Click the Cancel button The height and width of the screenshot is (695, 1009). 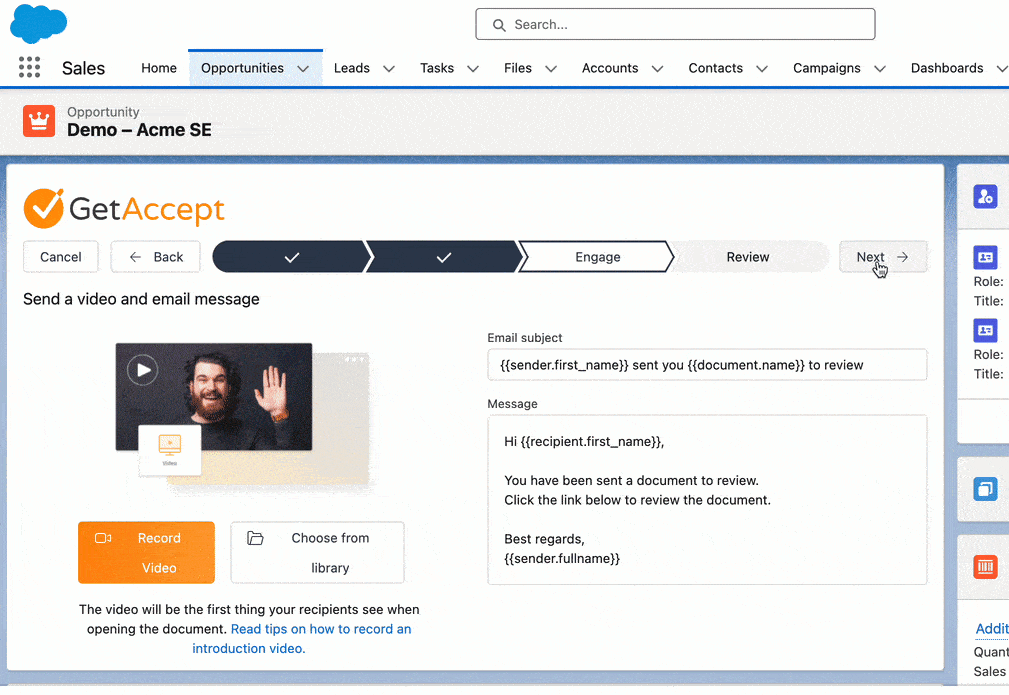click(x=60, y=257)
